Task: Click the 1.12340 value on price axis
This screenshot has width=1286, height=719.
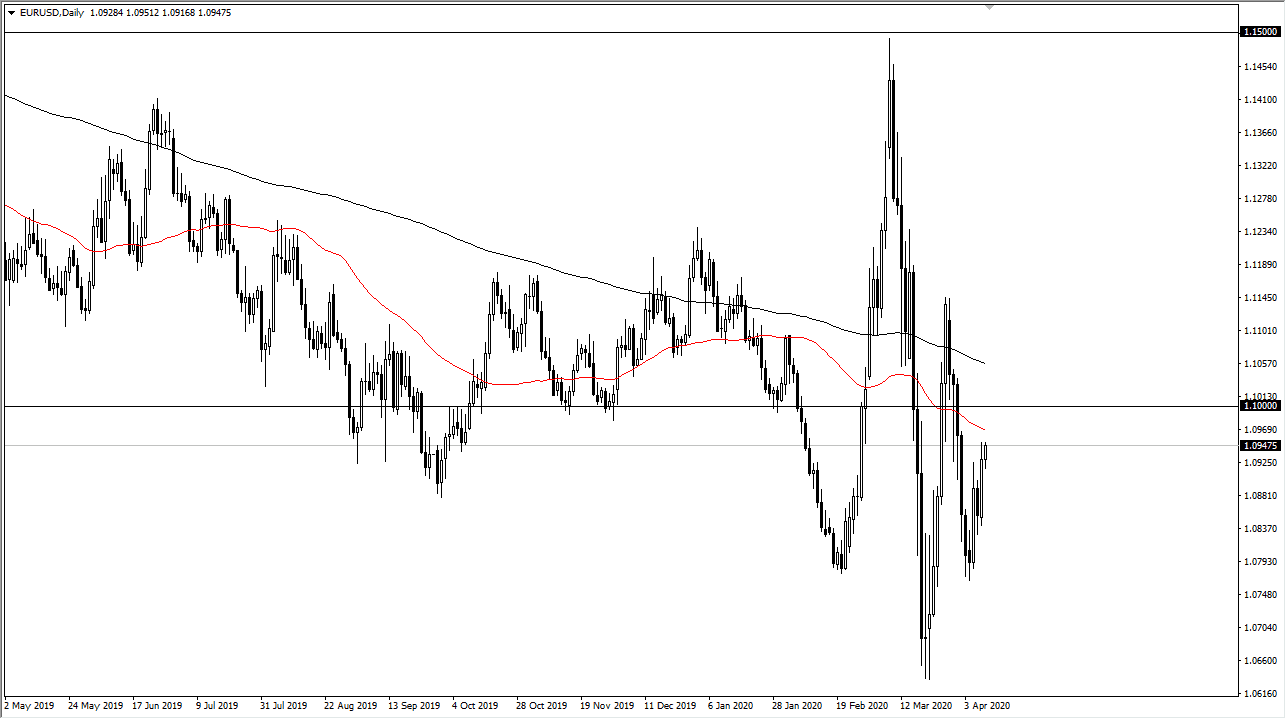Action: pos(1261,232)
